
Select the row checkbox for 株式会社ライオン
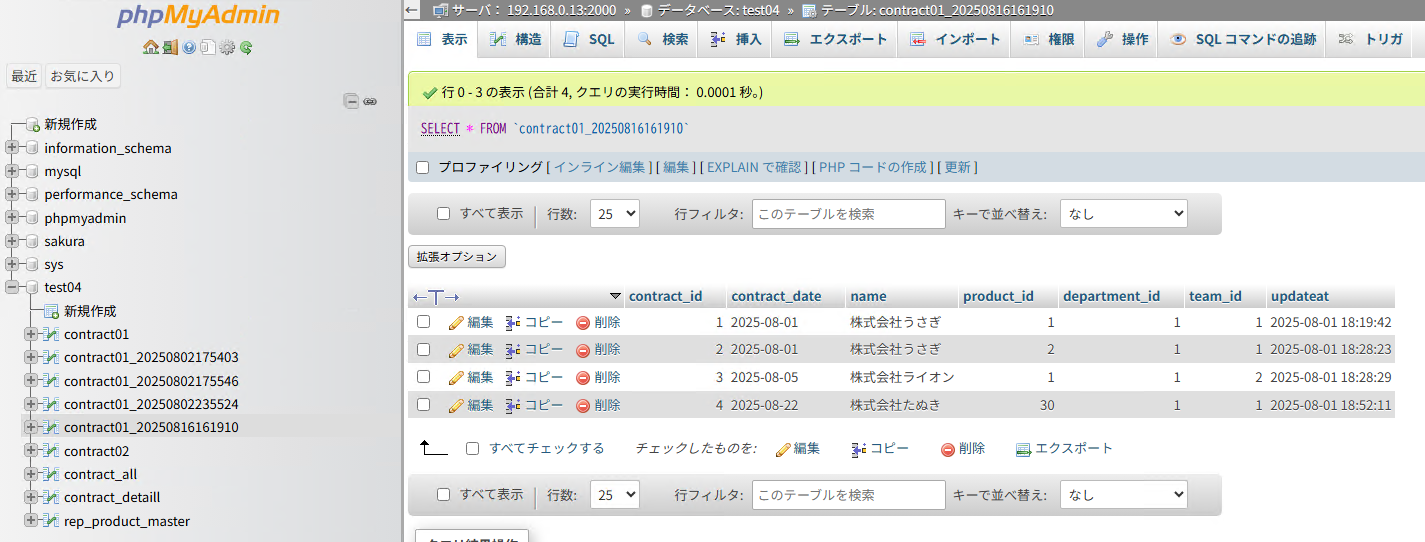(424, 377)
